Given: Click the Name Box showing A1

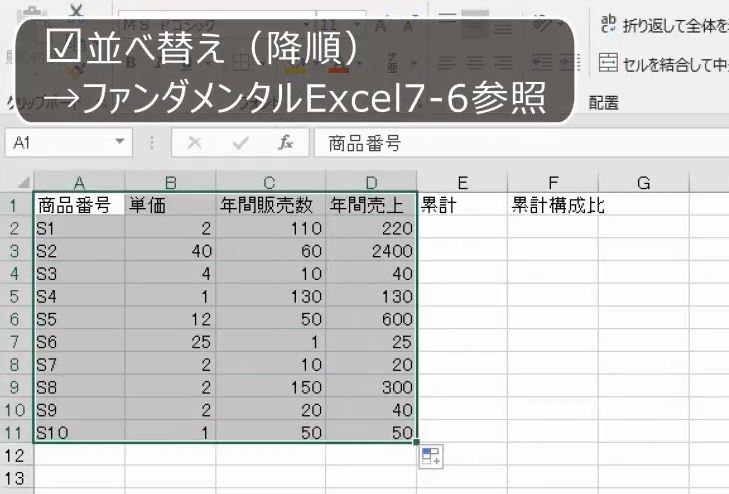Looking at the screenshot, I should coord(68,143).
